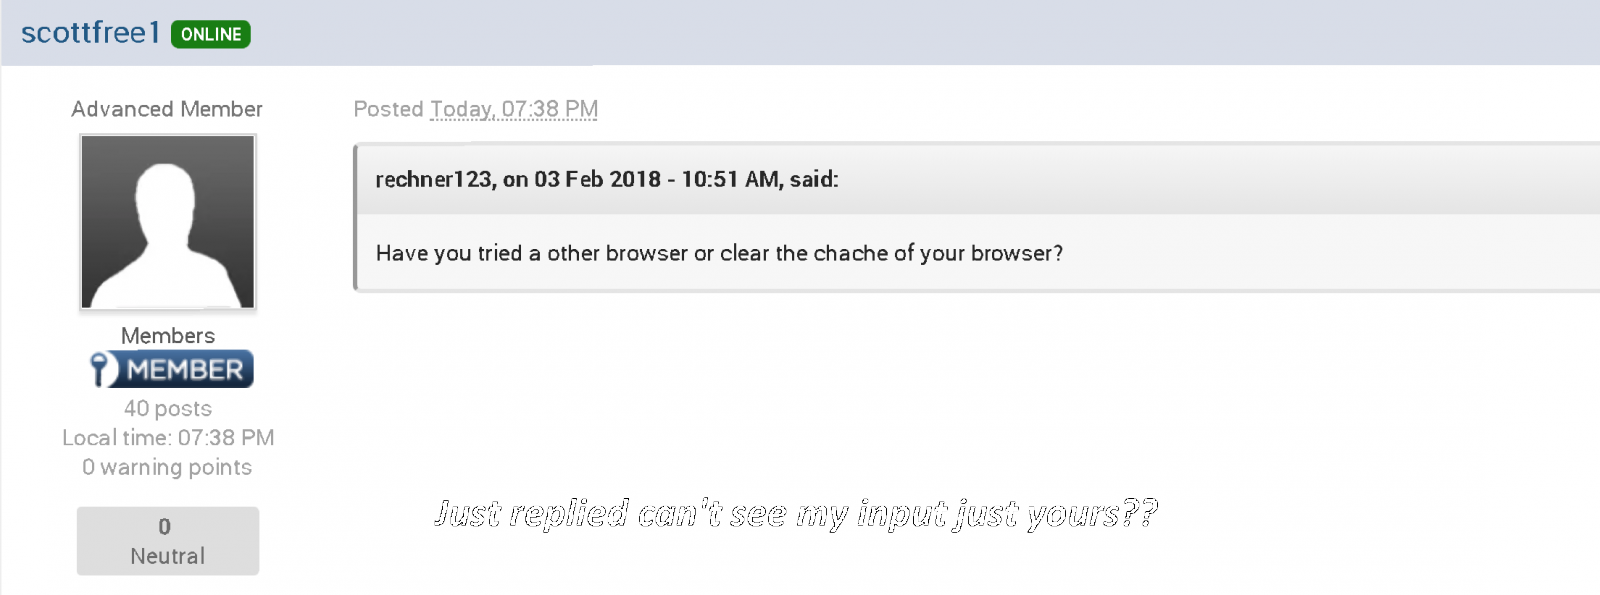Image resolution: width=1600 pixels, height=595 pixels.
Task: Select the Advanced Member title text
Action: click(x=167, y=109)
